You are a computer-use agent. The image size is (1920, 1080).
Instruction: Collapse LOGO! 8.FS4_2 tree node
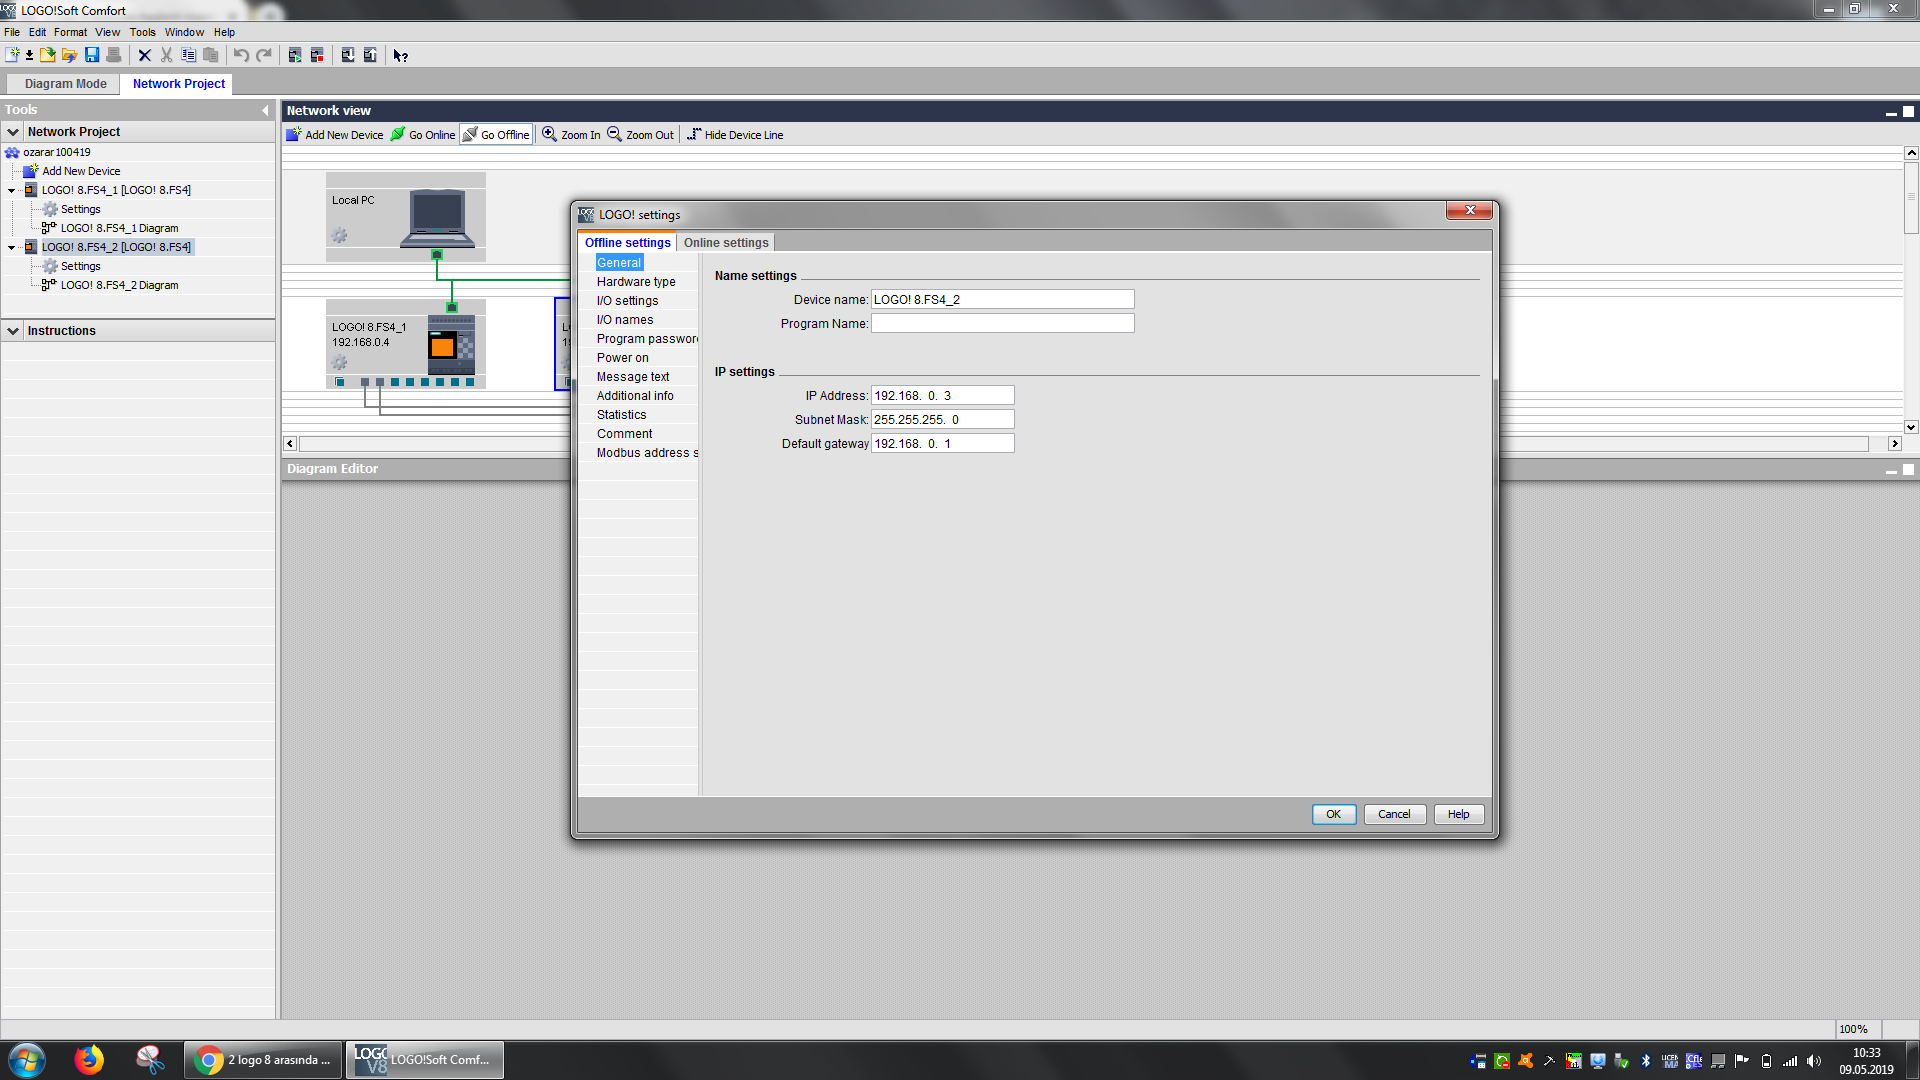(12, 247)
